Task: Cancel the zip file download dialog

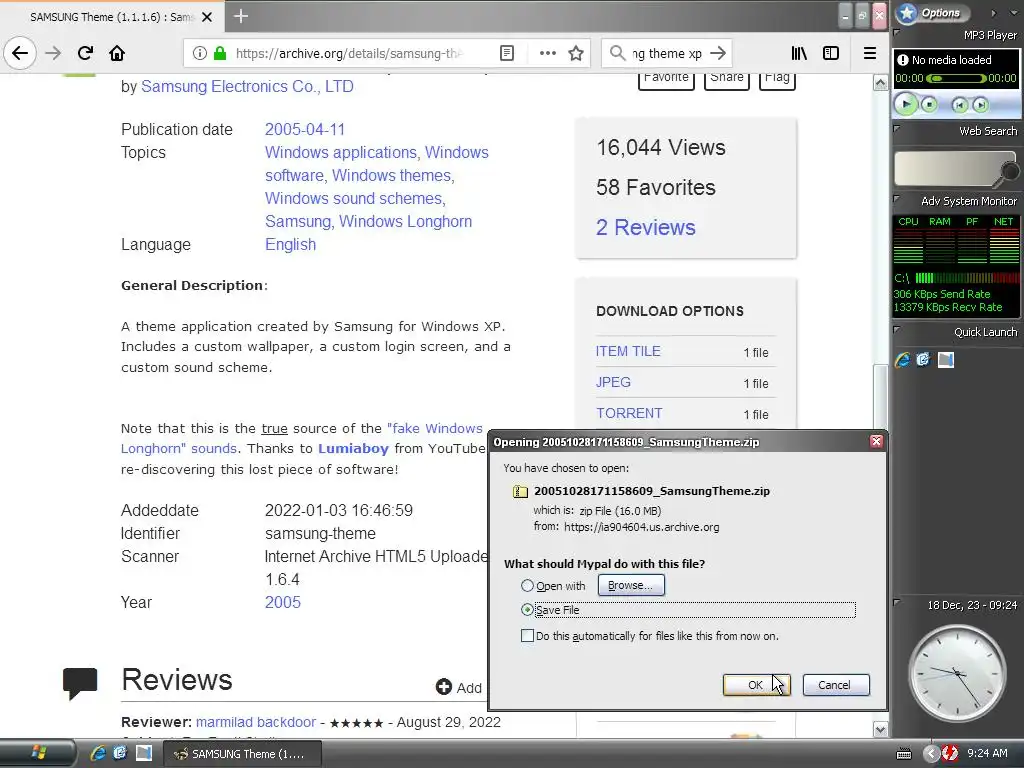Action: pos(835,685)
